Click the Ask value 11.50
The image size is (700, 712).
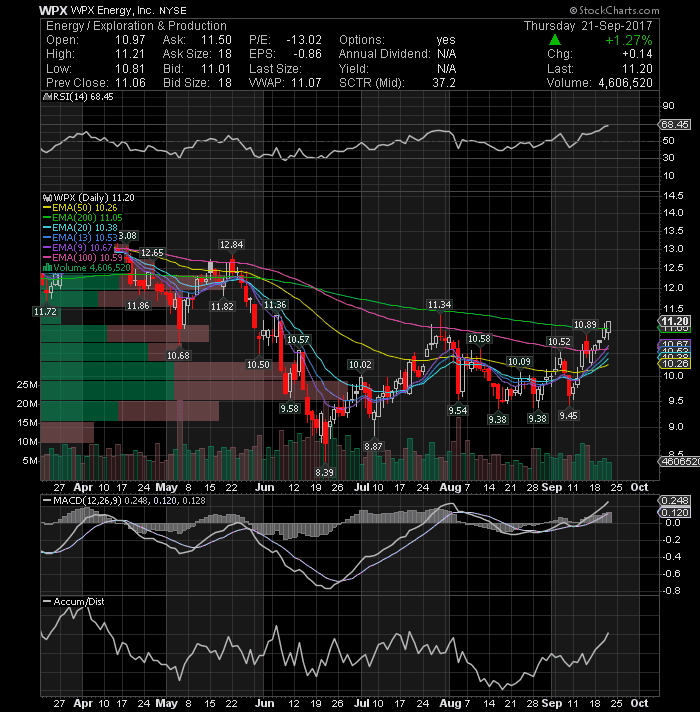pos(217,40)
